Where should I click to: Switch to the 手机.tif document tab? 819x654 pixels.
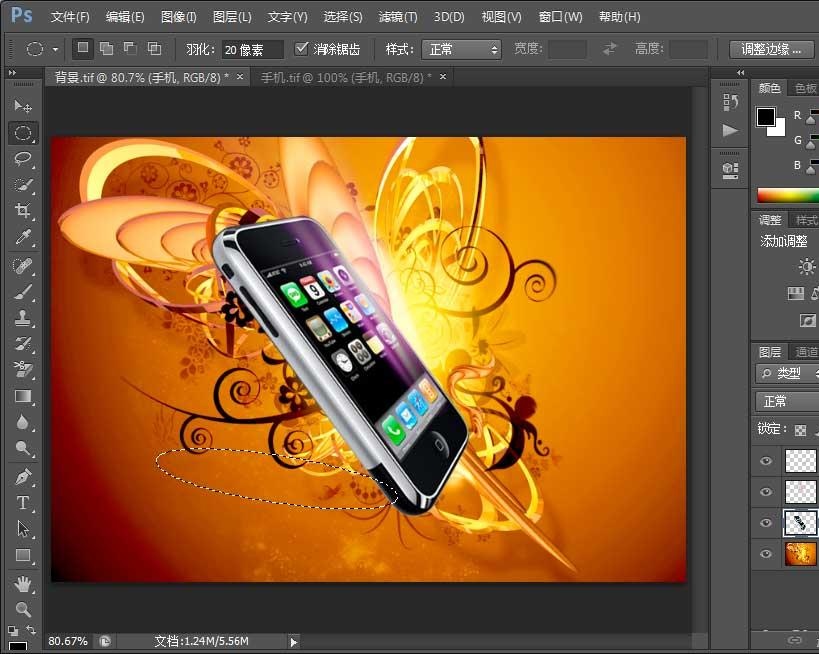(x=345, y=77)
